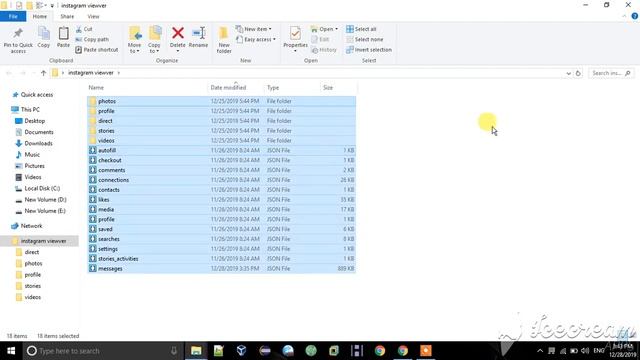Open Local Disk (C:) in navigation pane
Viewport: 640px width, 360px height.
point(42,189)
